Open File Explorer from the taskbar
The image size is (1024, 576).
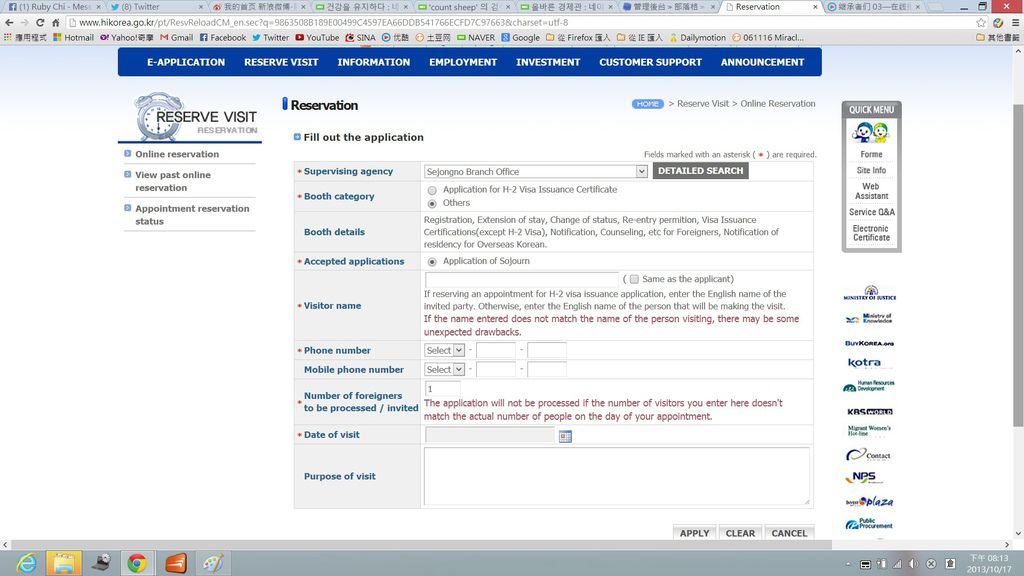click(x=63, y=563)
